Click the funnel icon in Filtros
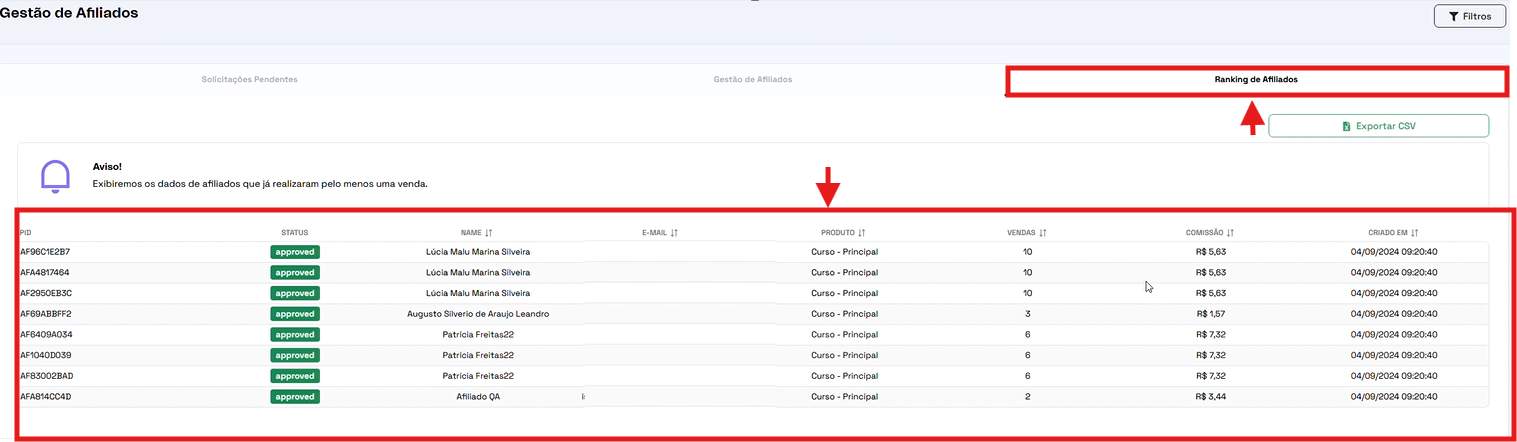The width and height of the screenshot is (1517, 442). pyautogui.click(x=1452, y=17)
